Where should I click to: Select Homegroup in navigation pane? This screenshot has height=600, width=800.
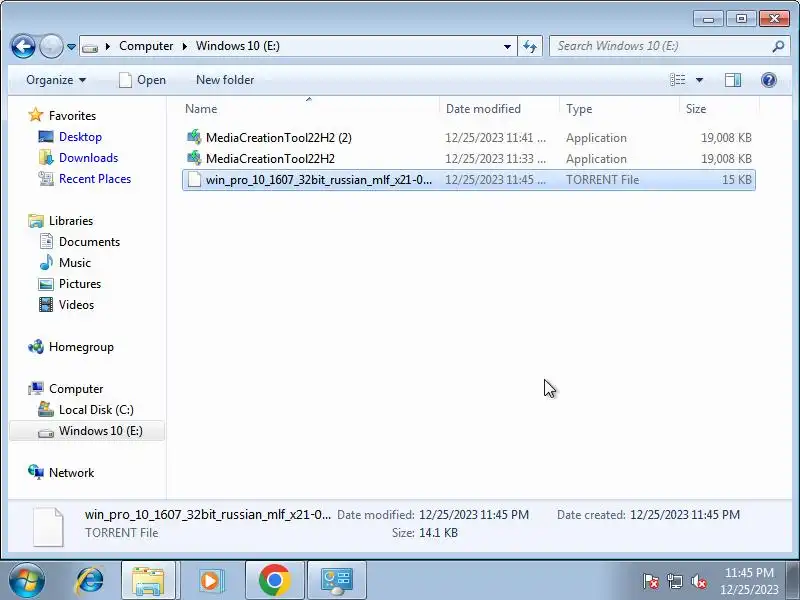[x=81, y=346]
